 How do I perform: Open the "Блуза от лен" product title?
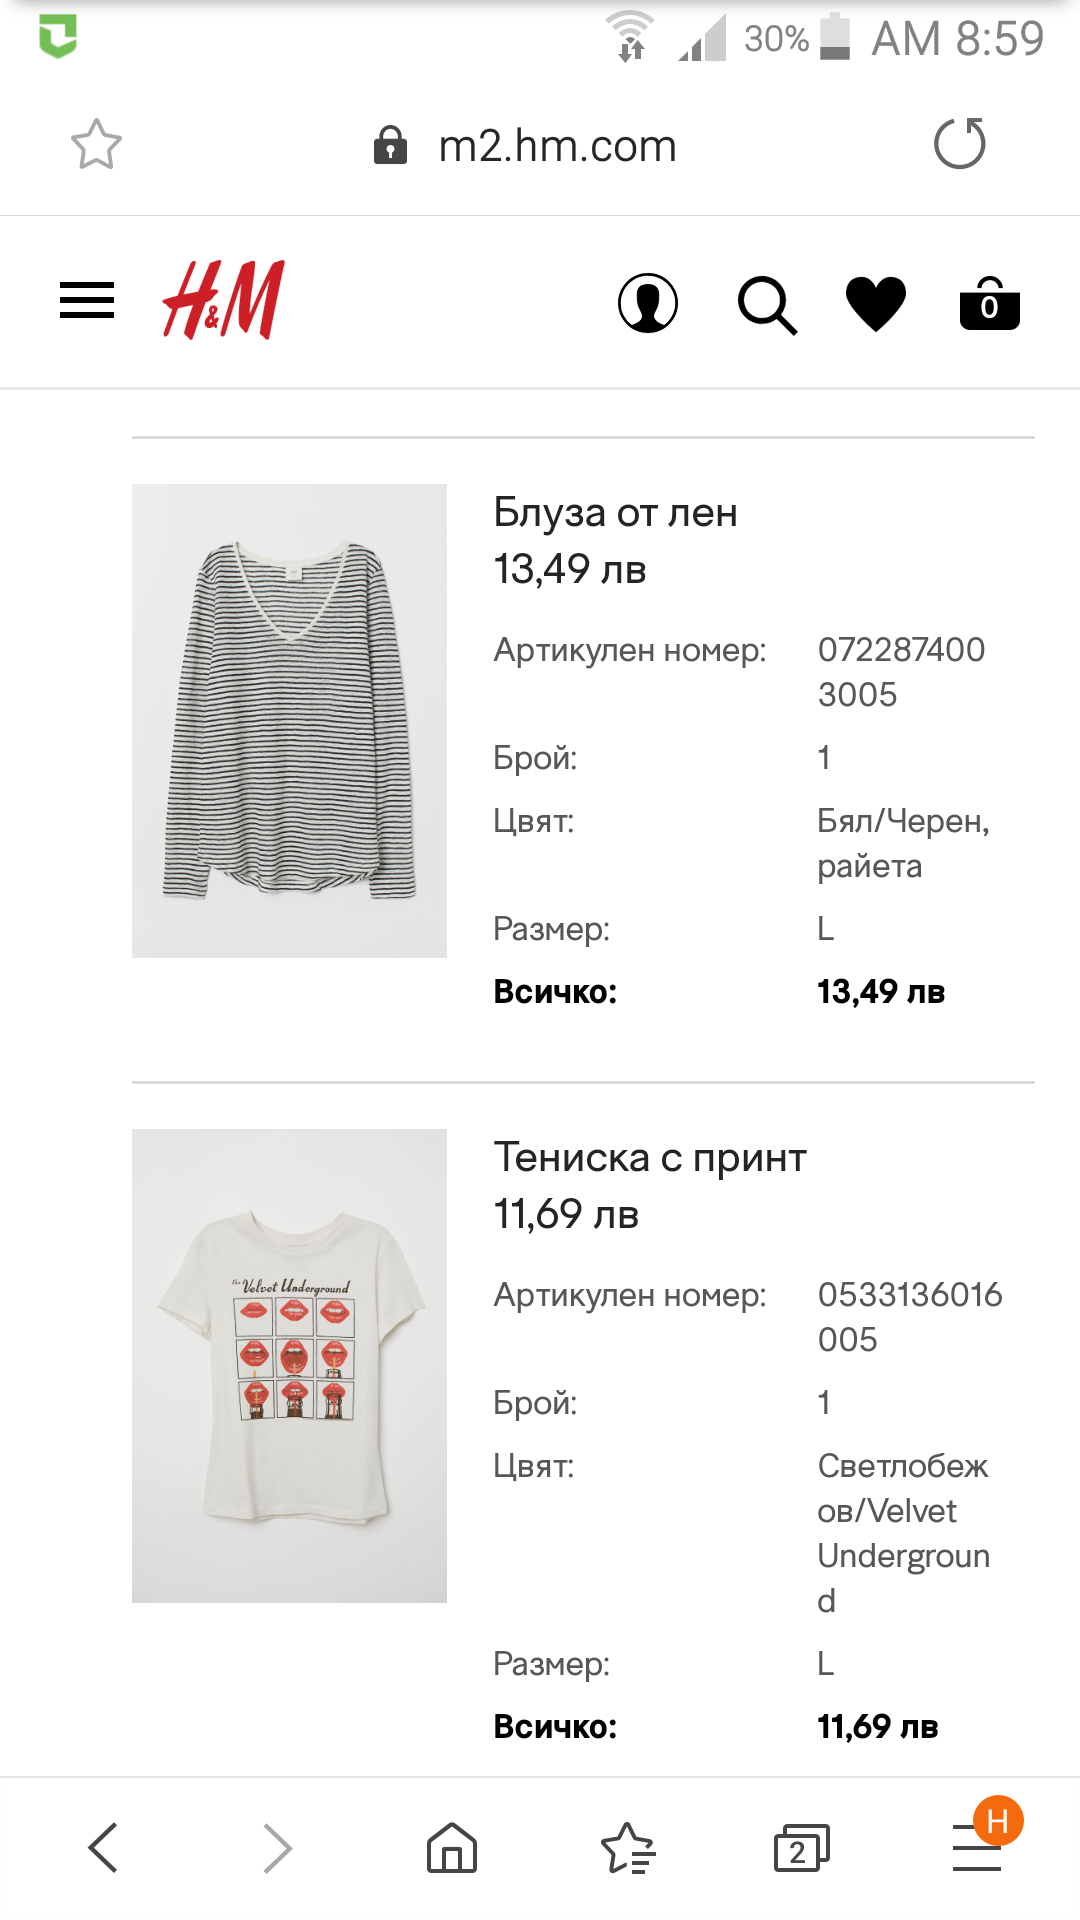pyautogui.click(x=615, y=513)
